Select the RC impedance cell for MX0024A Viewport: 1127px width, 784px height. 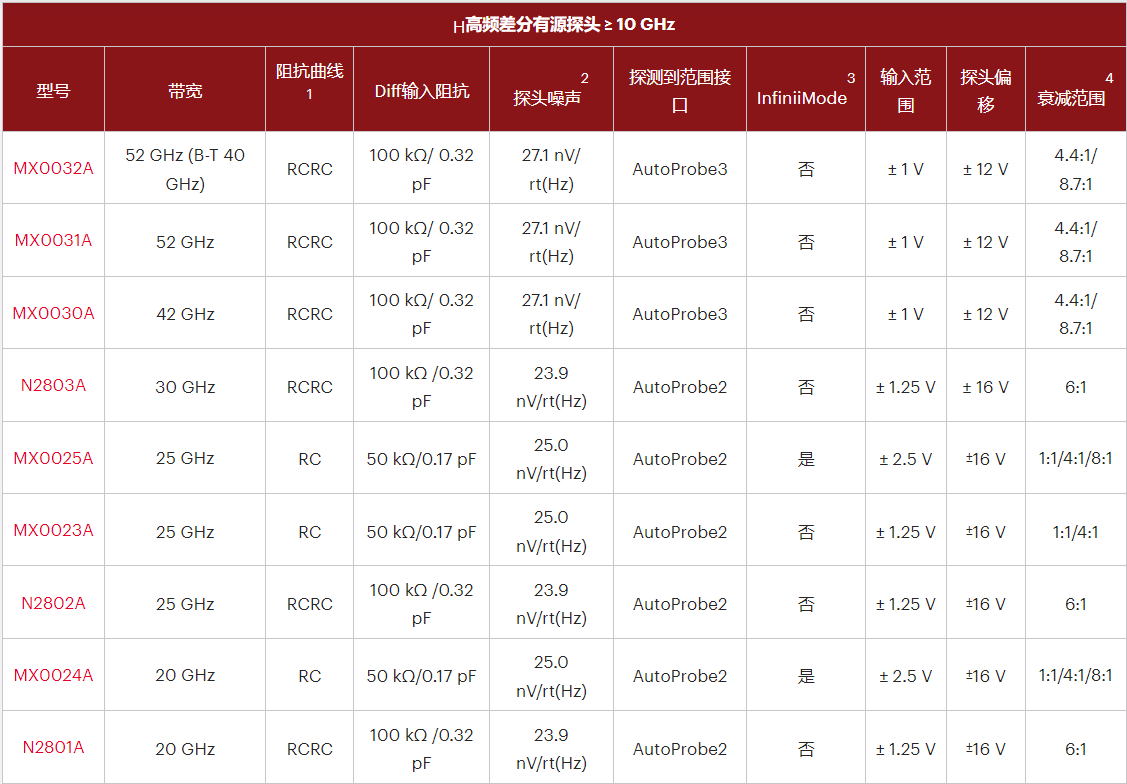tap(310, 675)
